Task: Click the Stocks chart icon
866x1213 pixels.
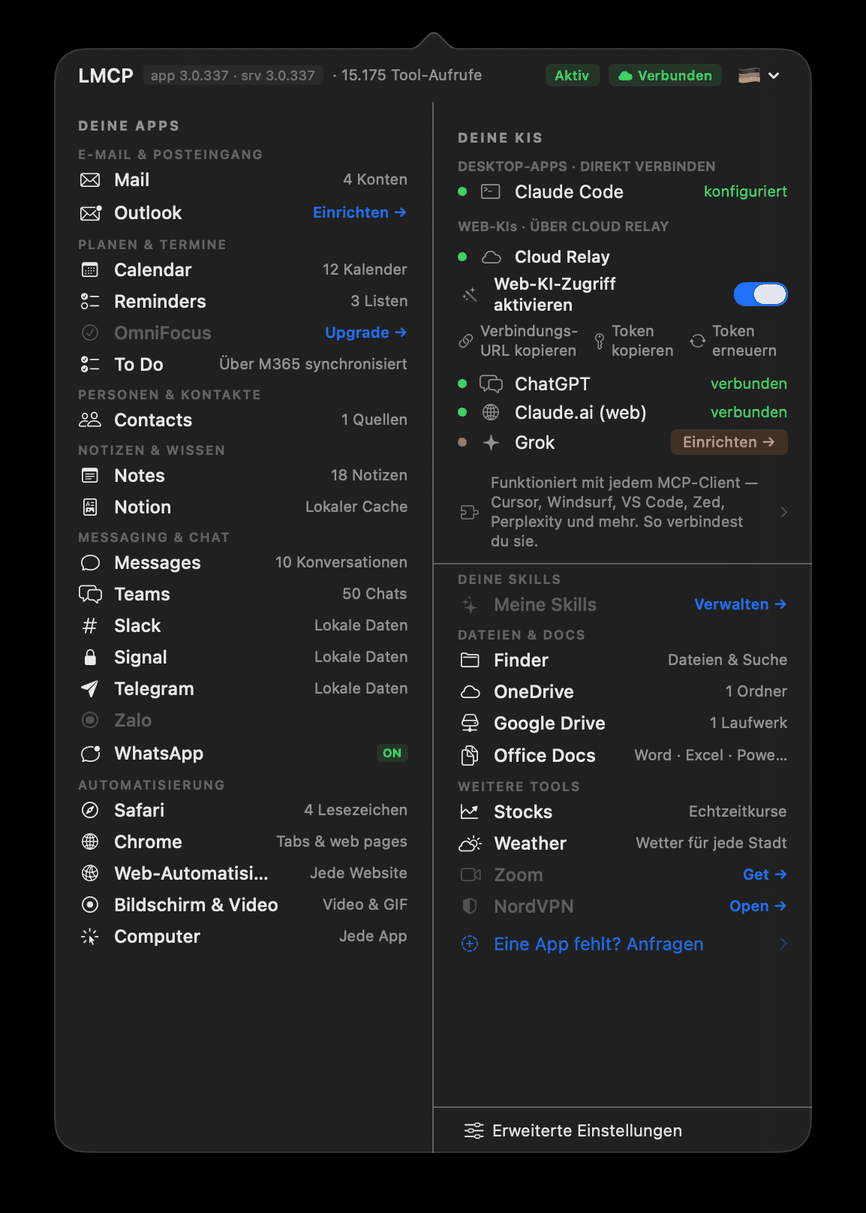Action: pyautogui.click(x=470, y=812)
